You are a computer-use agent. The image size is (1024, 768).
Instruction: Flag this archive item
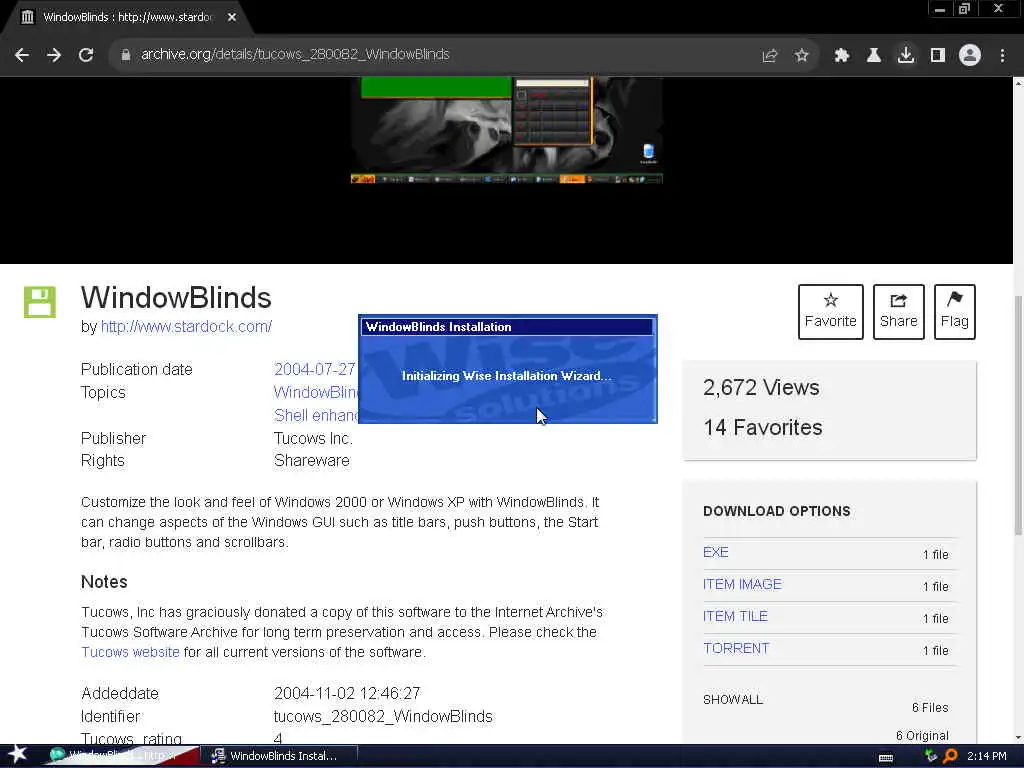(955, 312)
